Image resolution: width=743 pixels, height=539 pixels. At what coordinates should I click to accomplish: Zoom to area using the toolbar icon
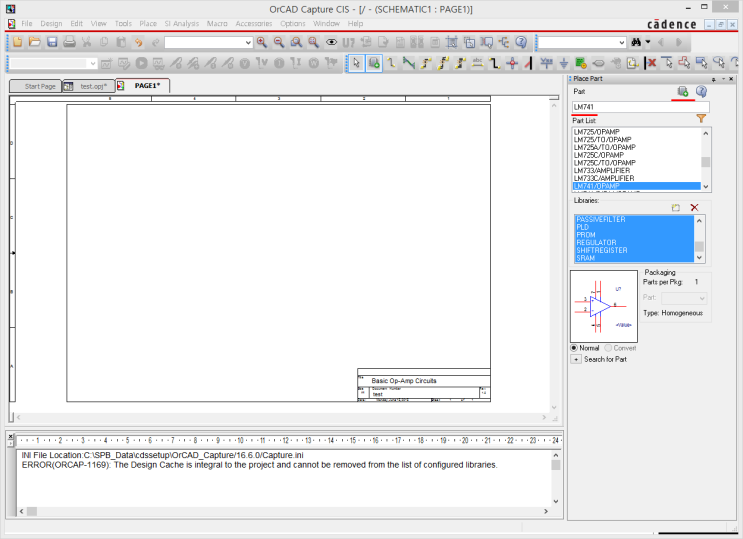(296, 42)
